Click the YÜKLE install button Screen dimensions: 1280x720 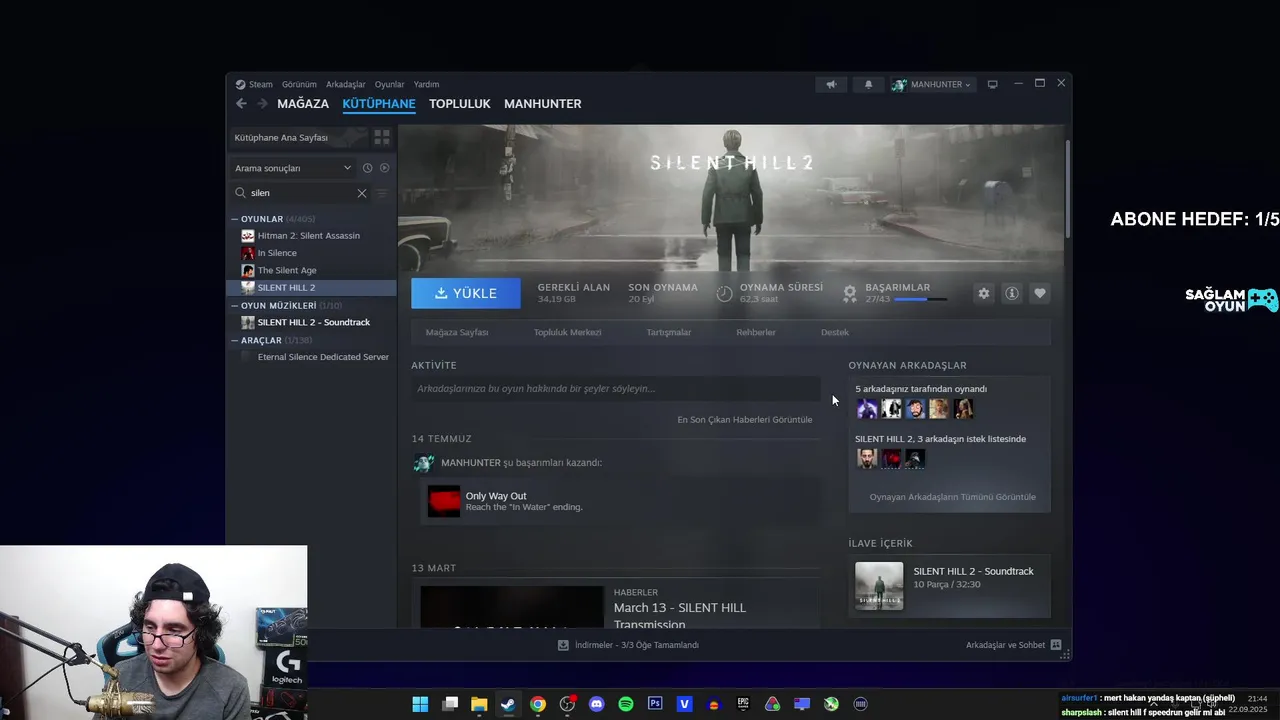pos(466,293)
